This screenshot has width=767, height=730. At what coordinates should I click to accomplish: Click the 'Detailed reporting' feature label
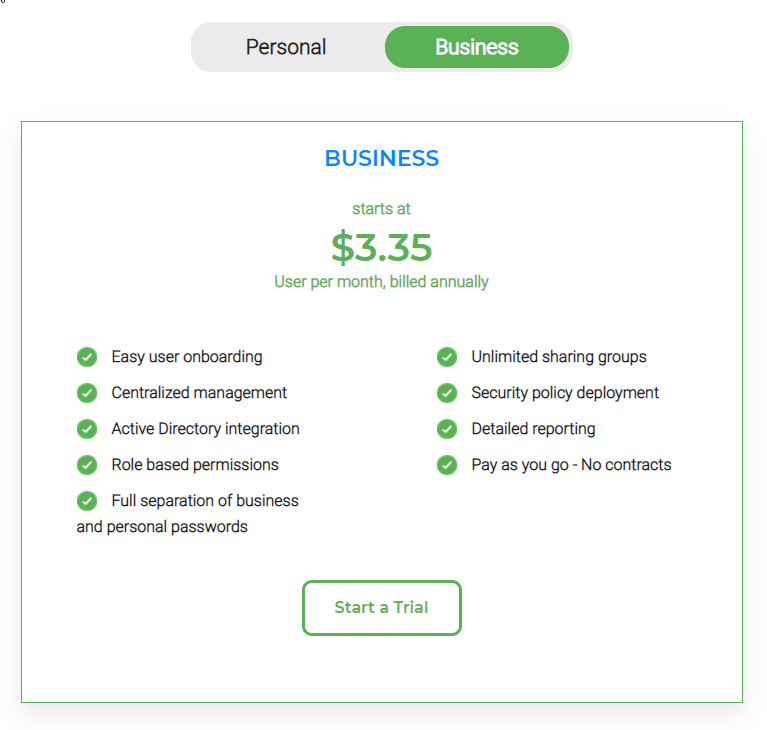tap(533, 429)
